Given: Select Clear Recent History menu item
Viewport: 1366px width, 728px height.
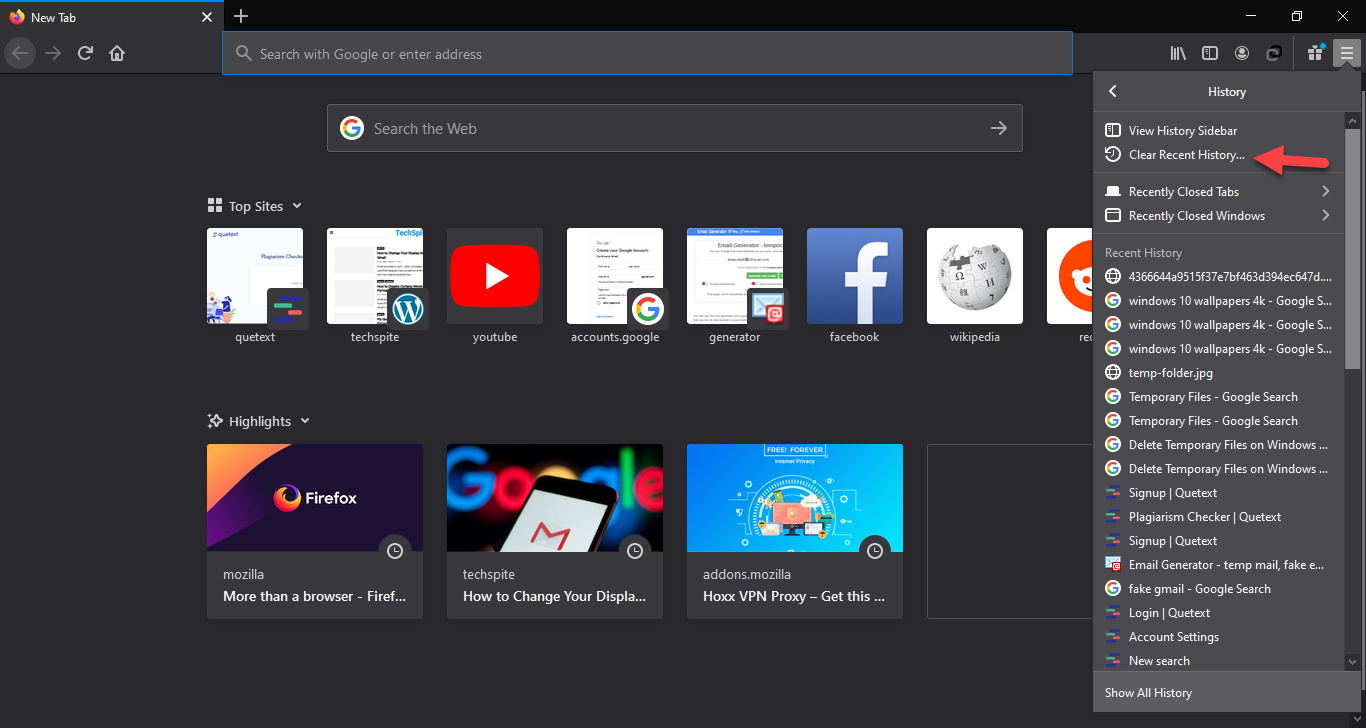Looking at the screenshot, I should [1186, 155].
